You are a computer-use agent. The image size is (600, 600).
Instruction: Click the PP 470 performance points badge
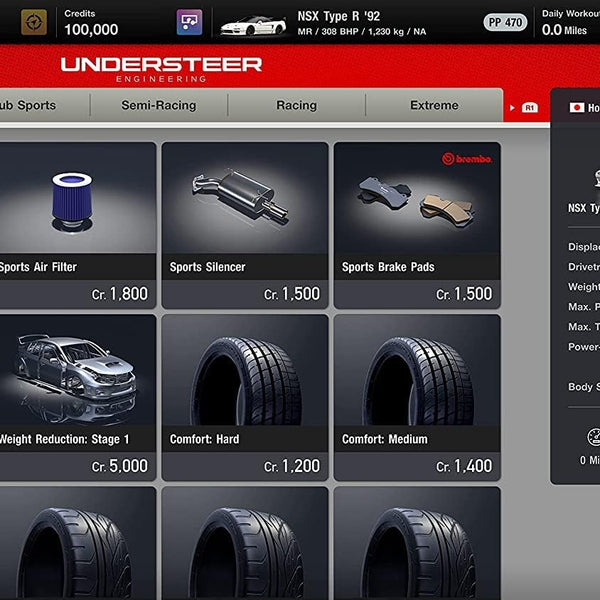coord(505,23)
